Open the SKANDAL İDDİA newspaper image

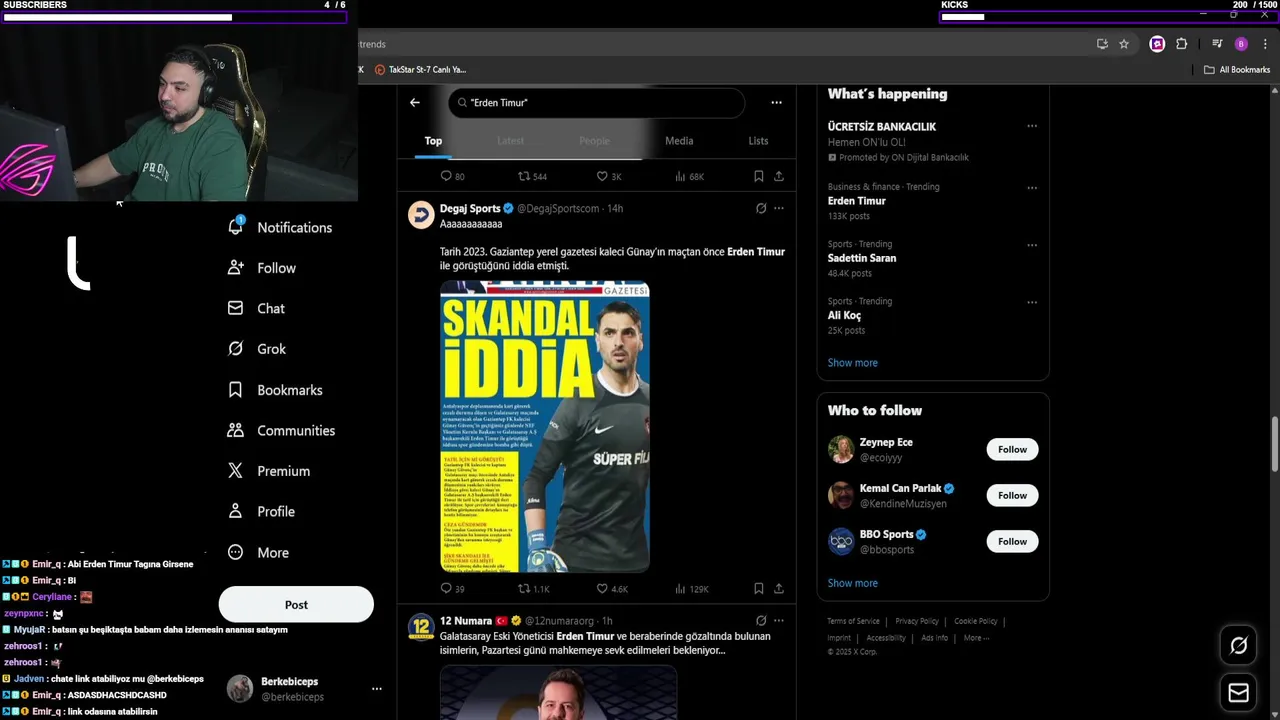tap(545, 427)
